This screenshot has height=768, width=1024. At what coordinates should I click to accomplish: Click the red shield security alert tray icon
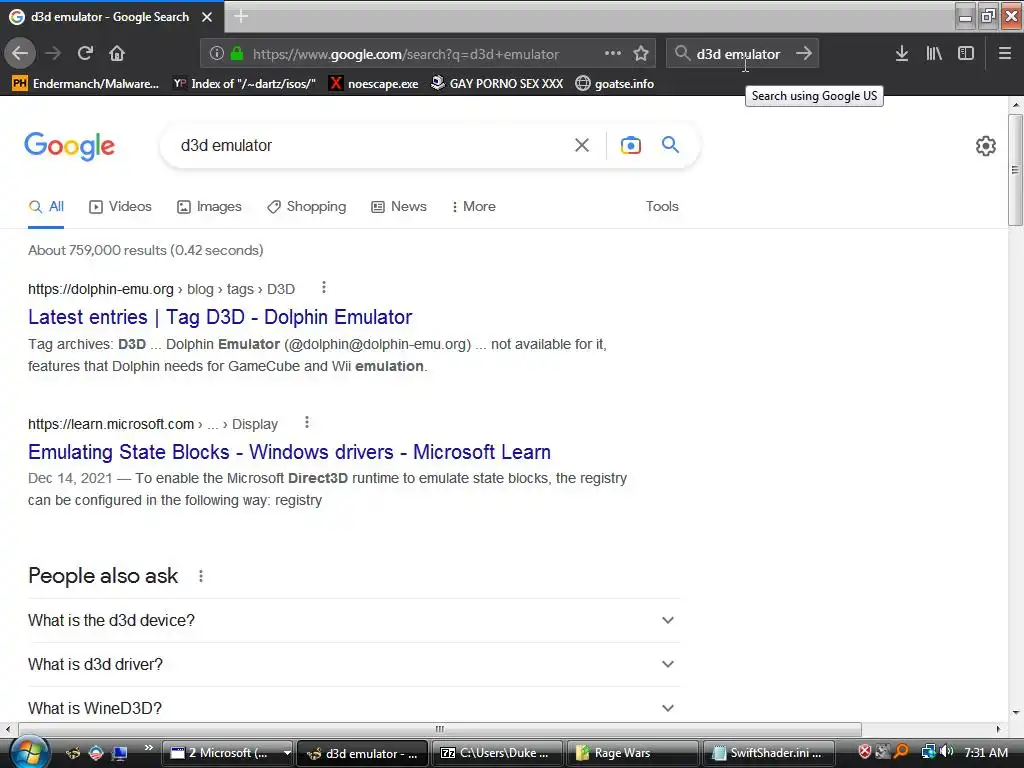(x=865, y=752)
